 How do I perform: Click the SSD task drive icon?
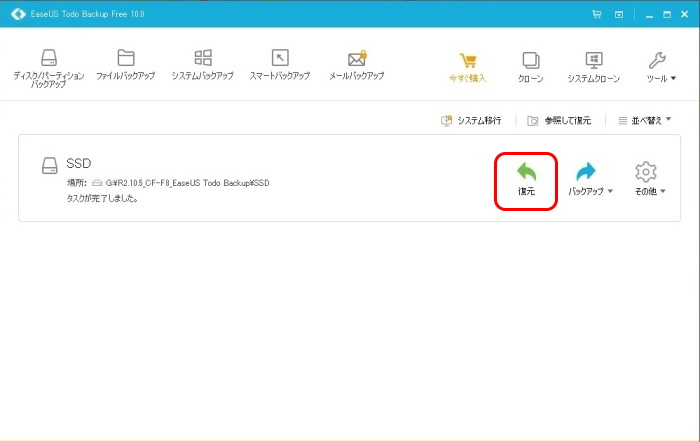coord(50,166)
